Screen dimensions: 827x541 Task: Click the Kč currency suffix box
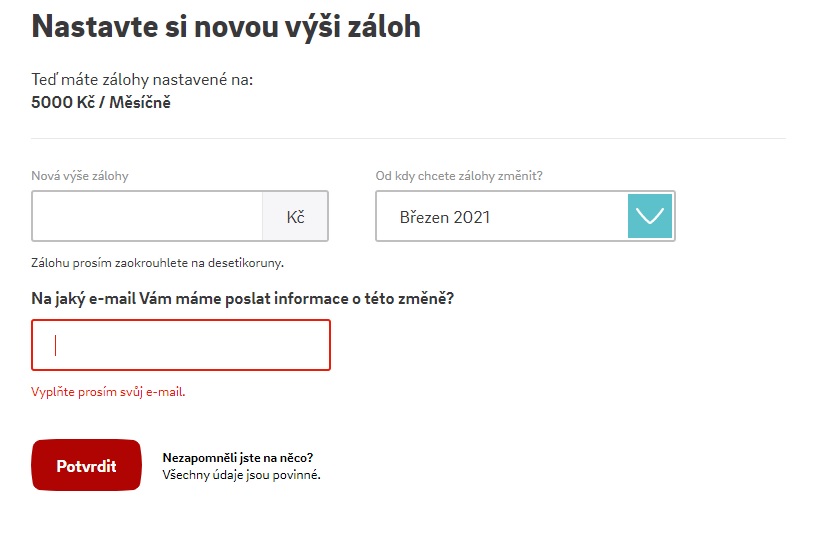point(295,216)
